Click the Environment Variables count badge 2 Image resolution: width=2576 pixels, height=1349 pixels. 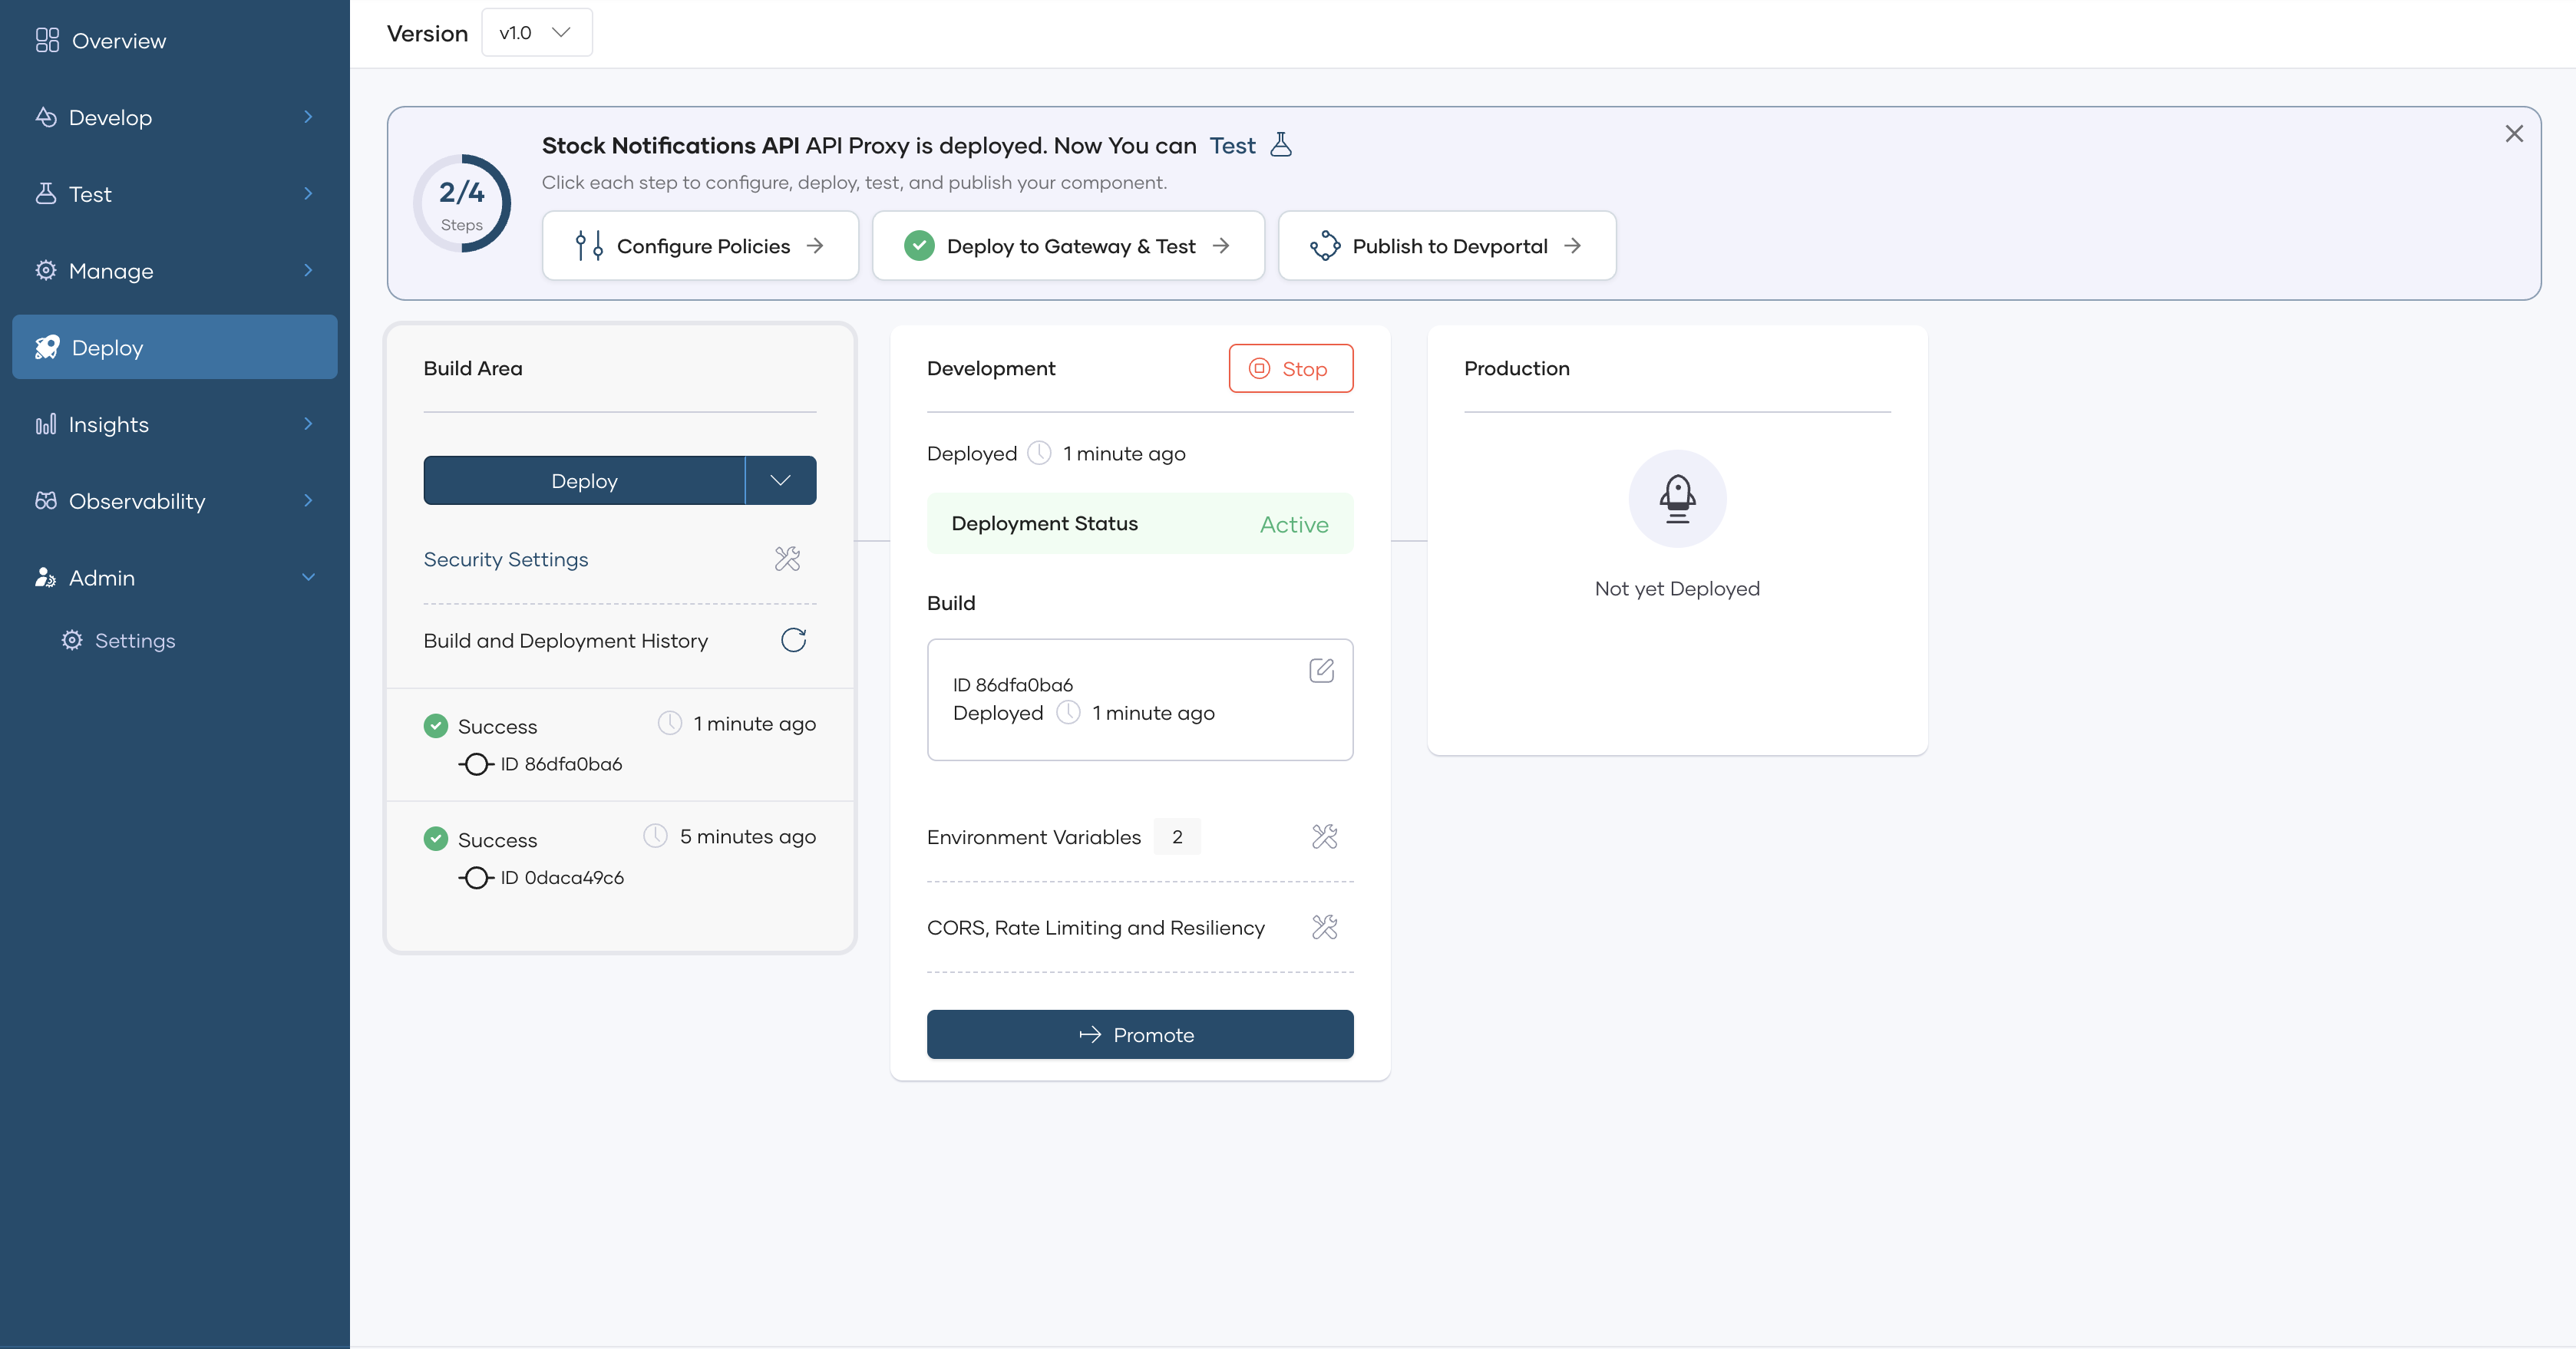tap(1177, 837)
